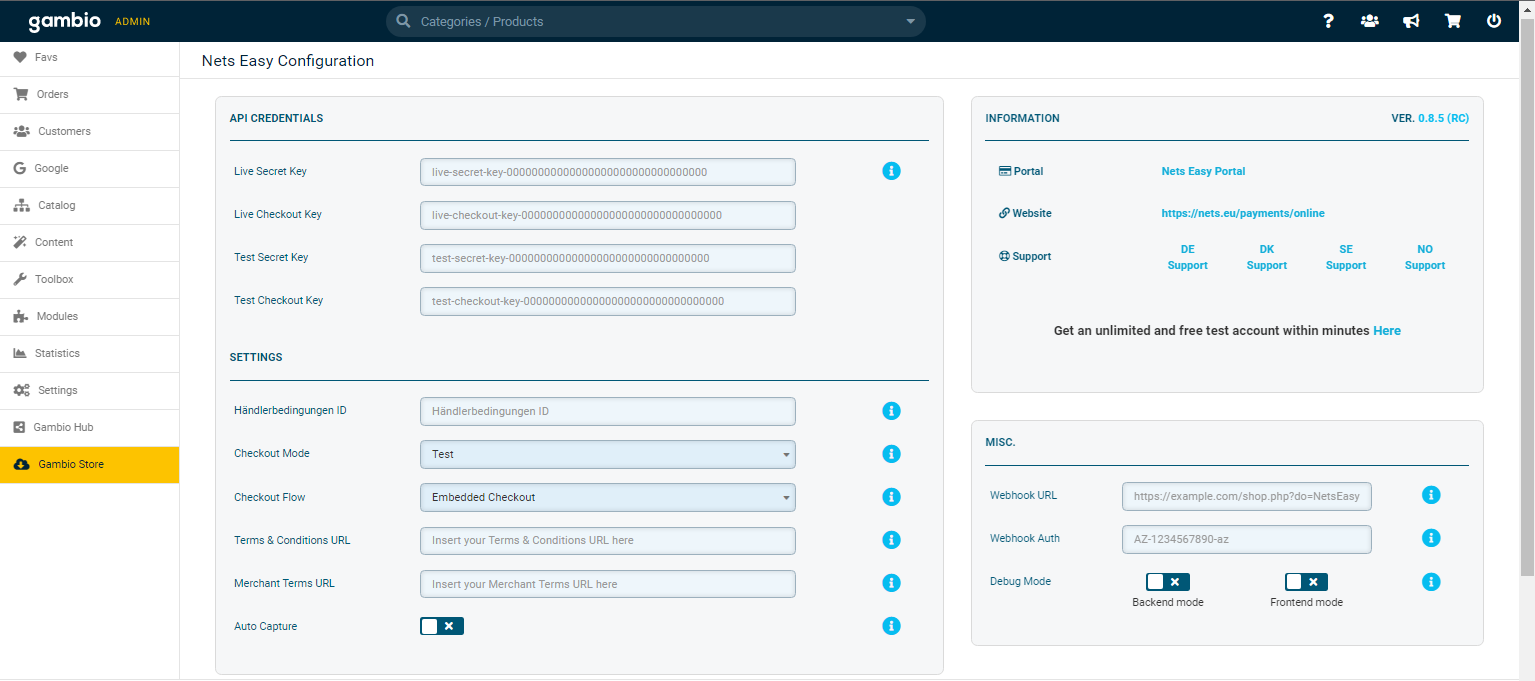The width and height of the screenshot is (1535, 681).
Task: Toggle Debug Backend mode switch
Action: (1168, 582)
